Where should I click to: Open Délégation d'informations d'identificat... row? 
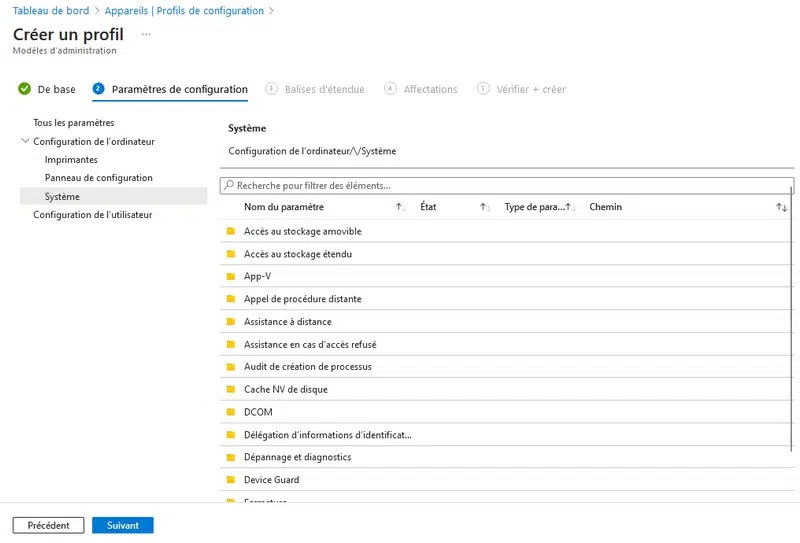(507, 435)
